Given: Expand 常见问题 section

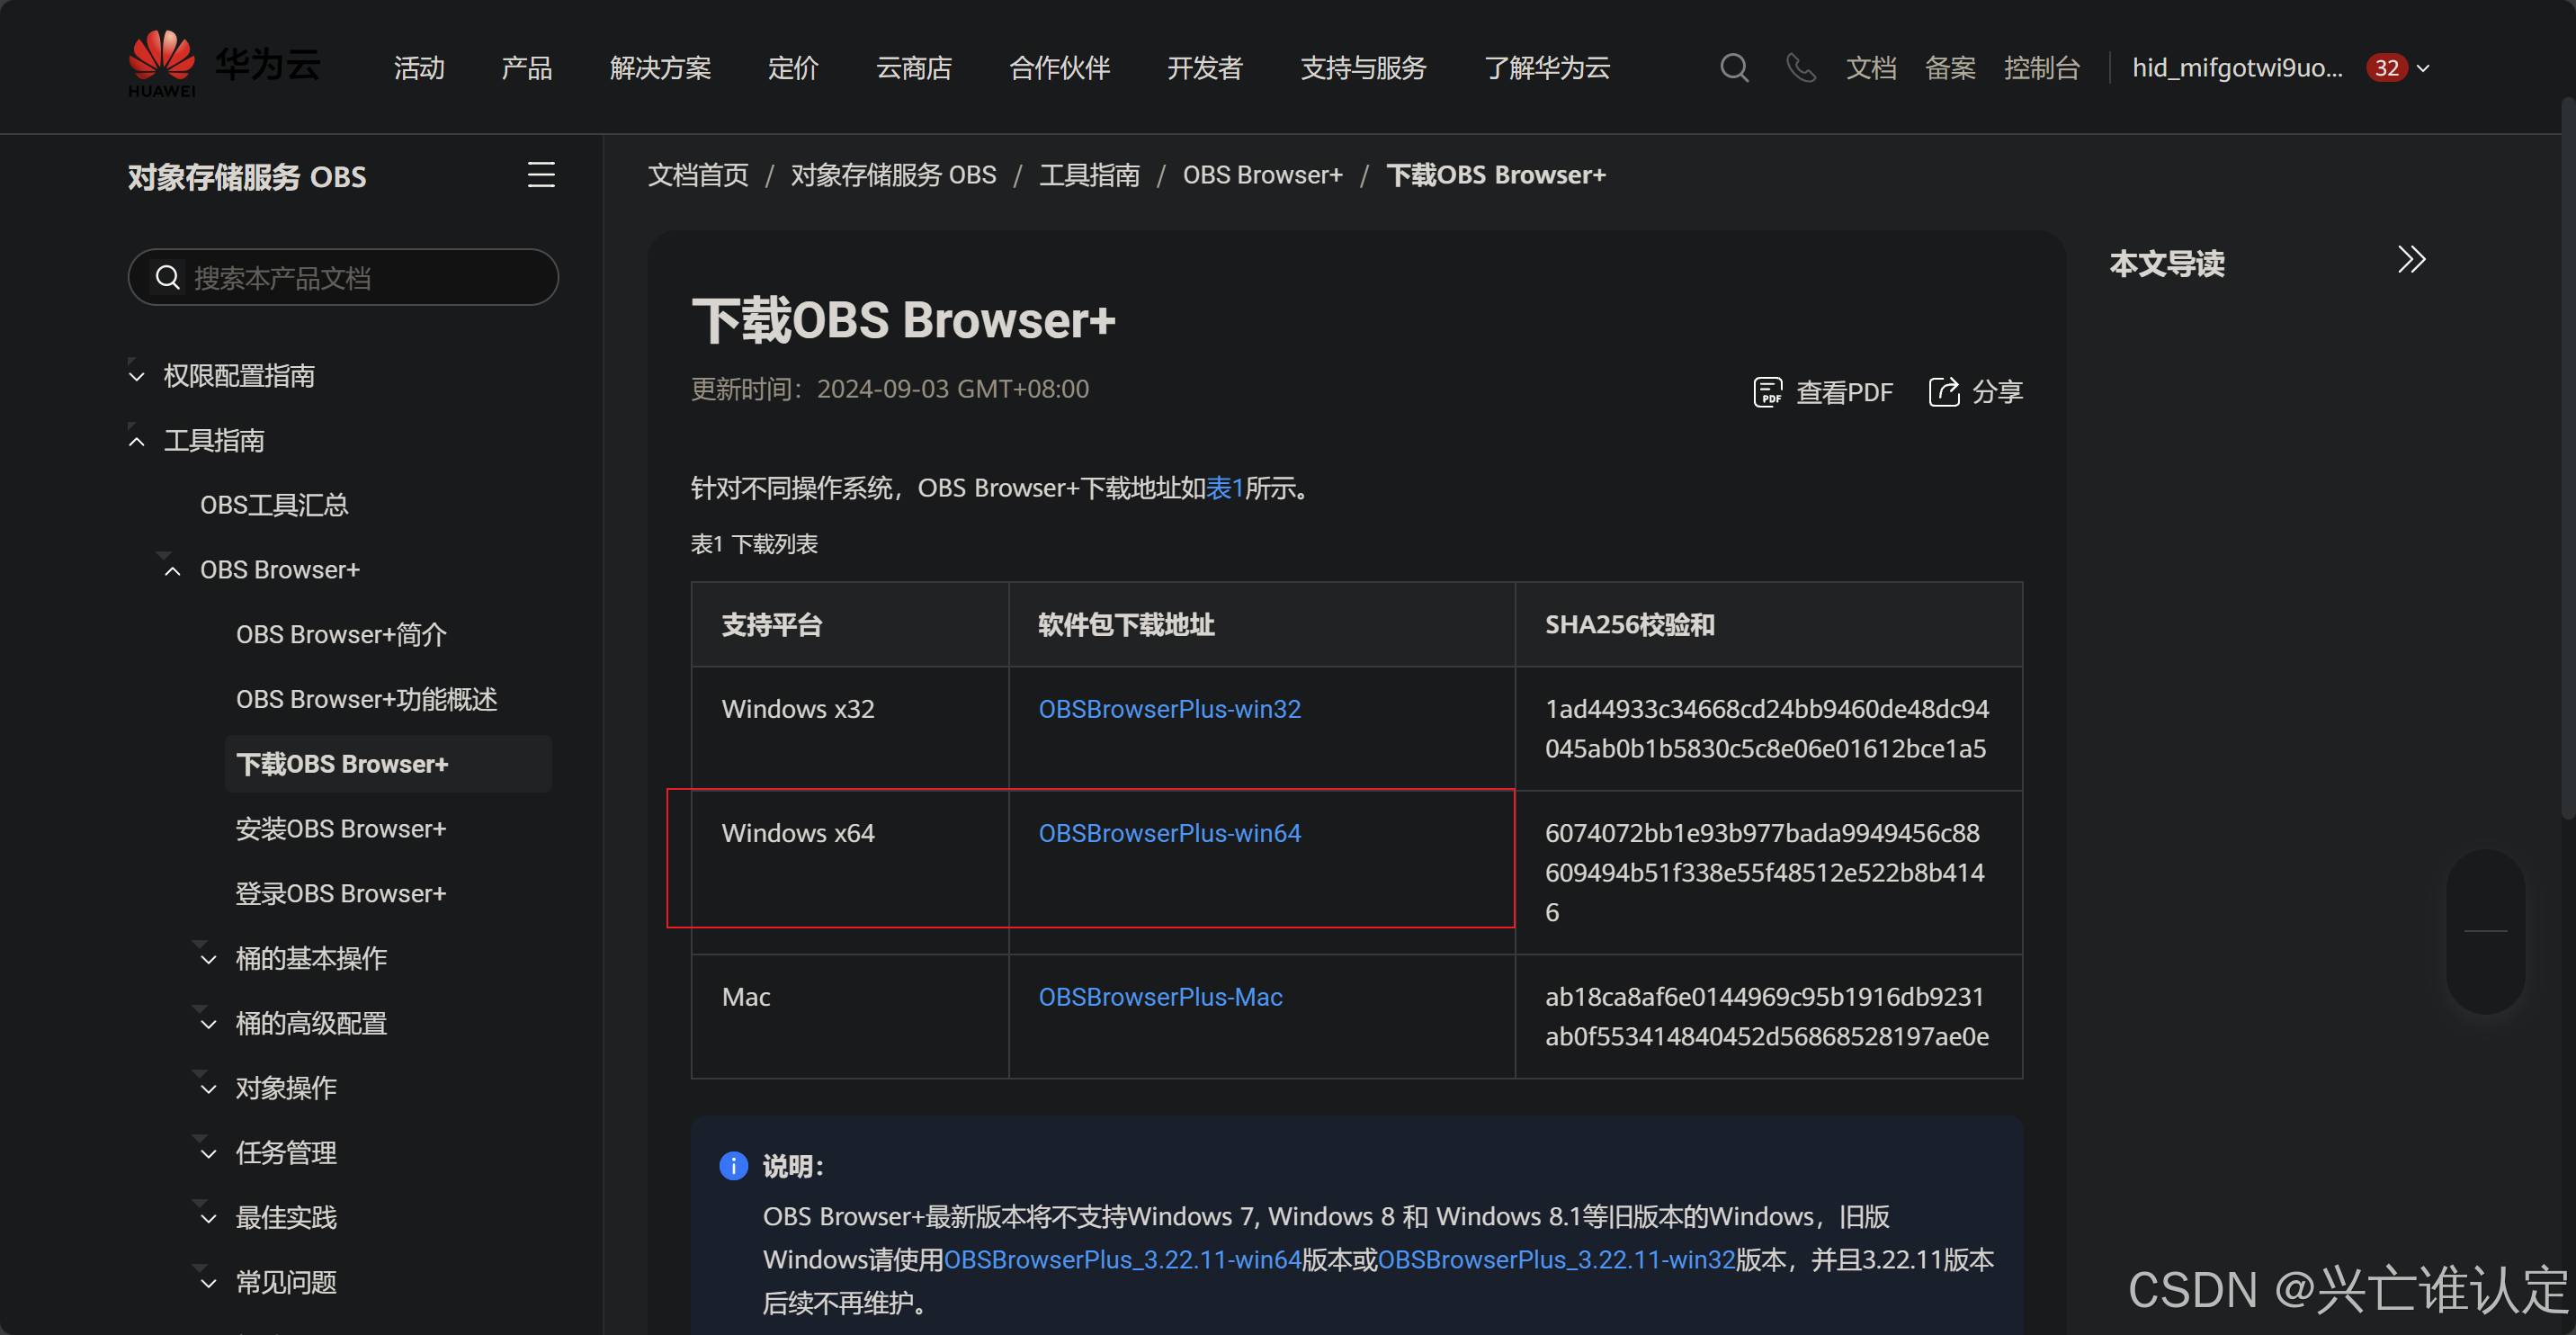Looking at the screenshot, I should click(208, 1283).
